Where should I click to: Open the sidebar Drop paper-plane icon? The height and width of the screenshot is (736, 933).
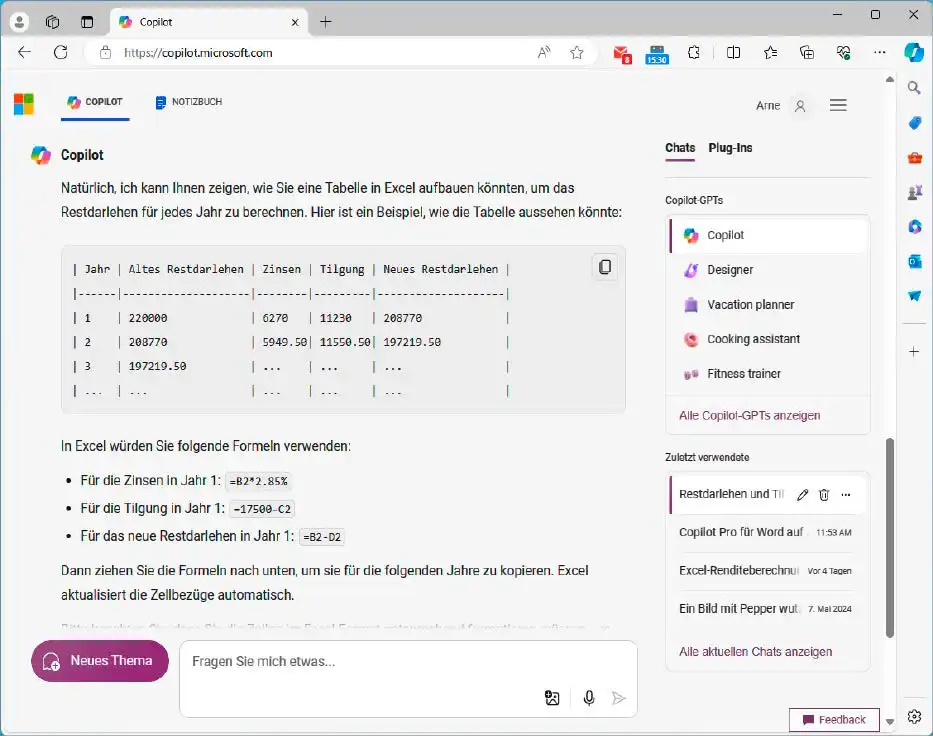(915, 296)
